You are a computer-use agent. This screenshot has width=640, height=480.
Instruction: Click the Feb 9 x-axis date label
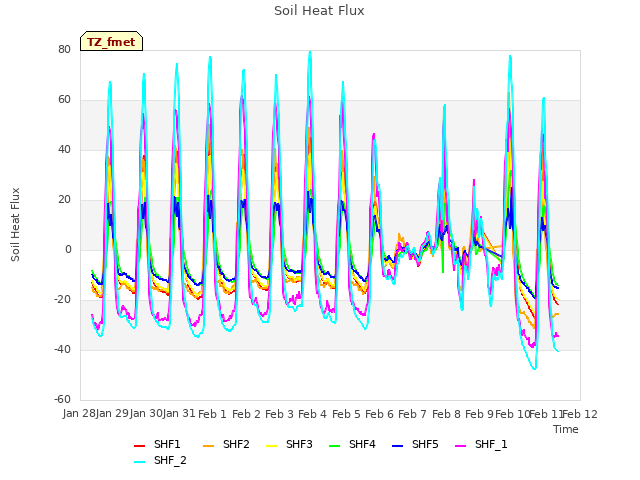point(479,414)
